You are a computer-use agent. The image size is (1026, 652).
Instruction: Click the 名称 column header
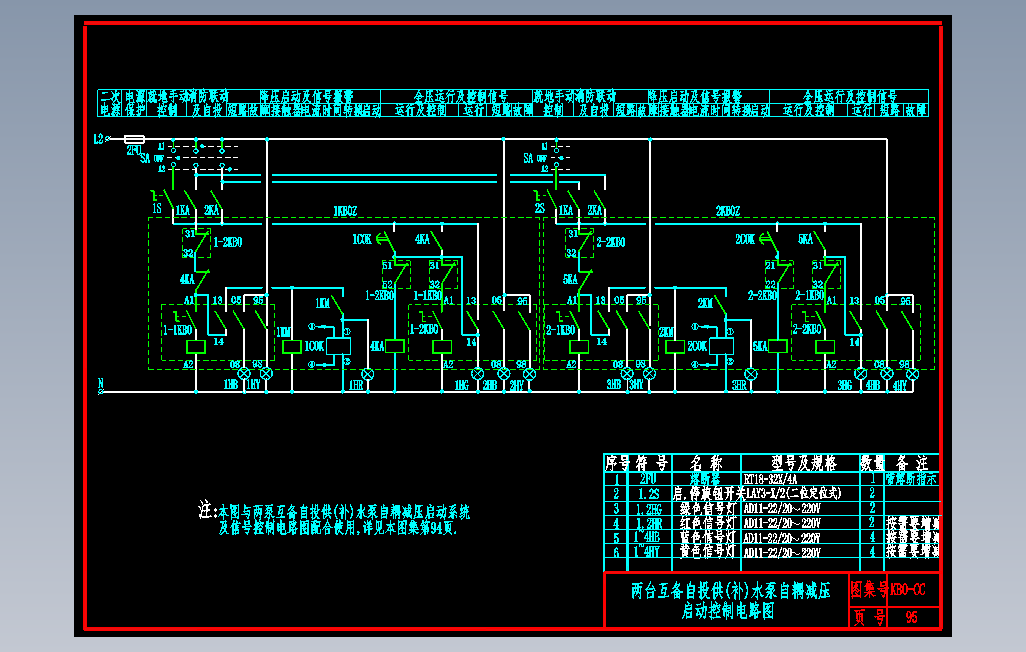tap(707, 463)
